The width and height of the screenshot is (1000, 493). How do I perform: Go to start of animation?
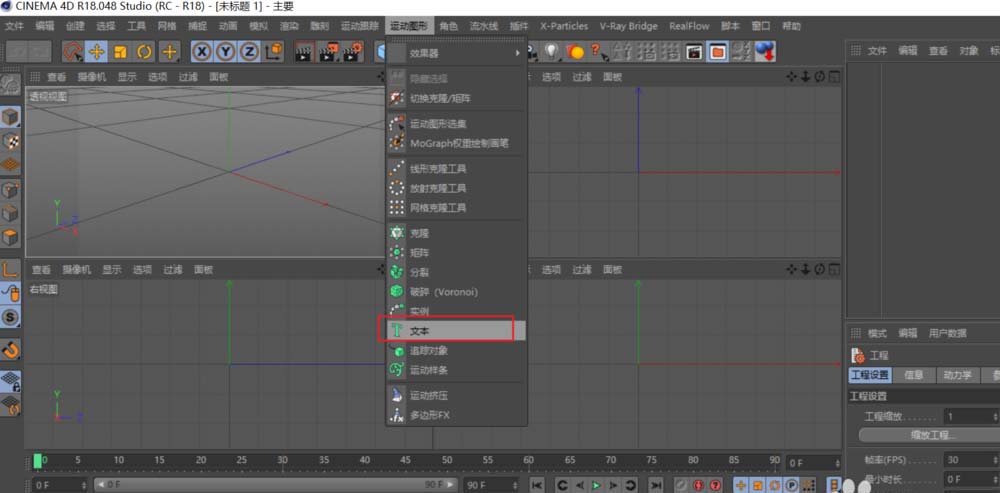(538, 485)
